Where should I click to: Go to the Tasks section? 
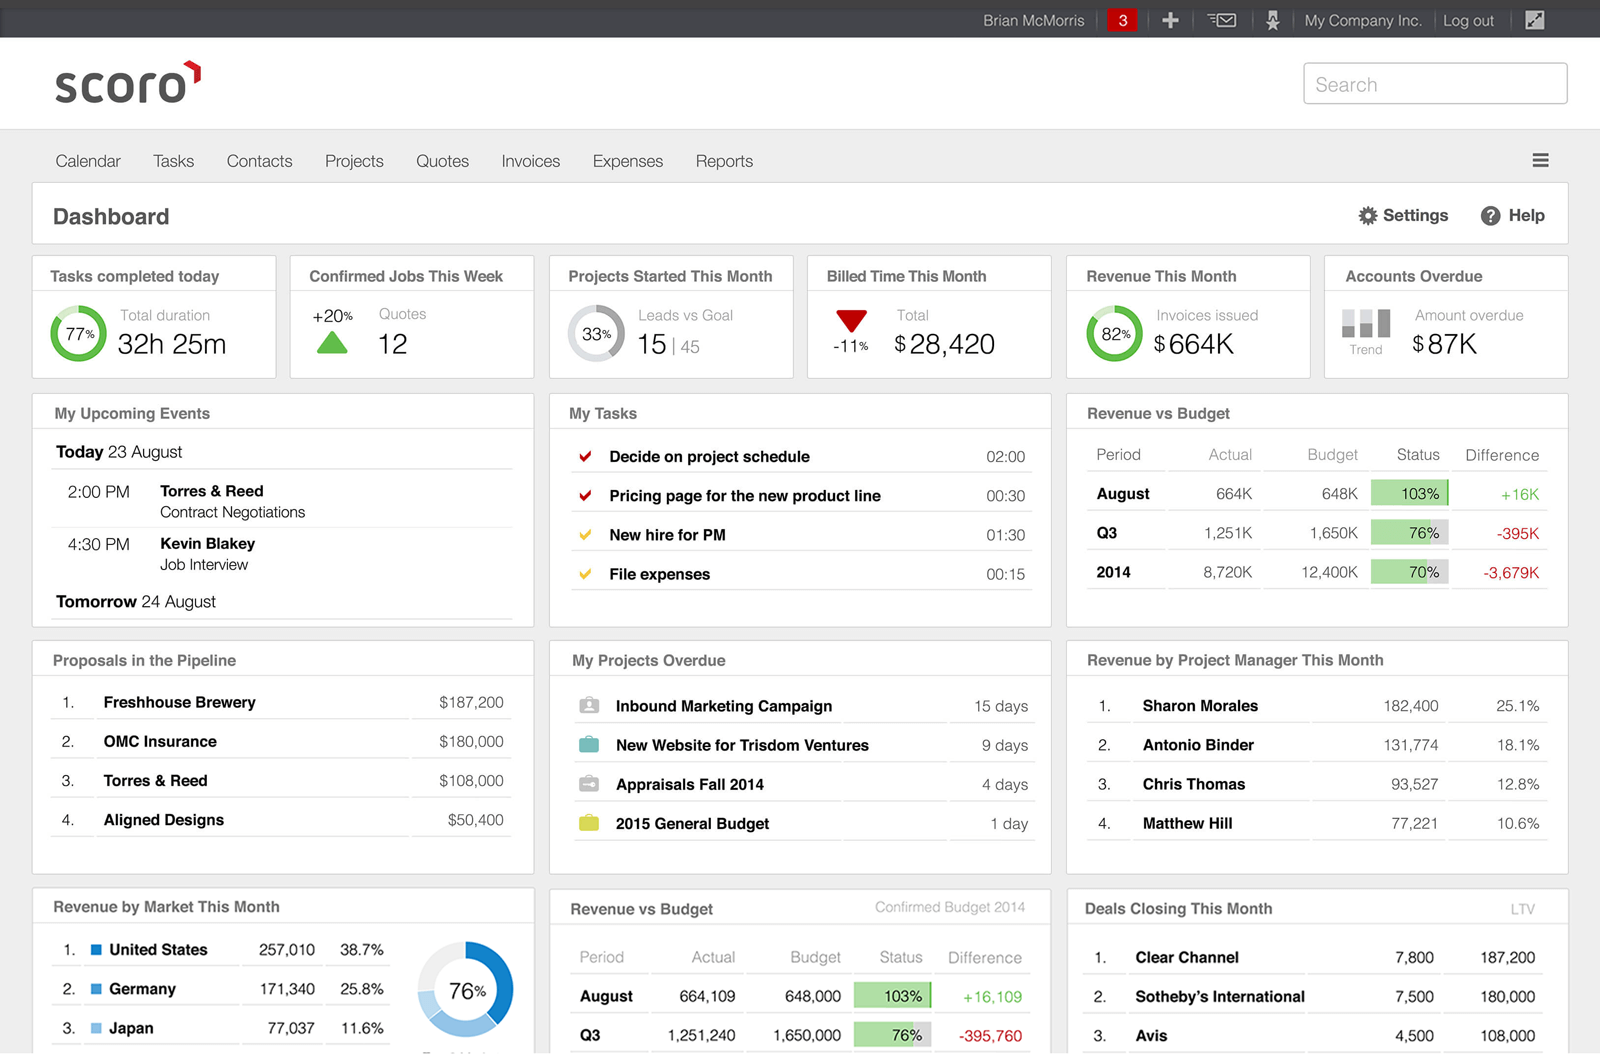[174, 161]
